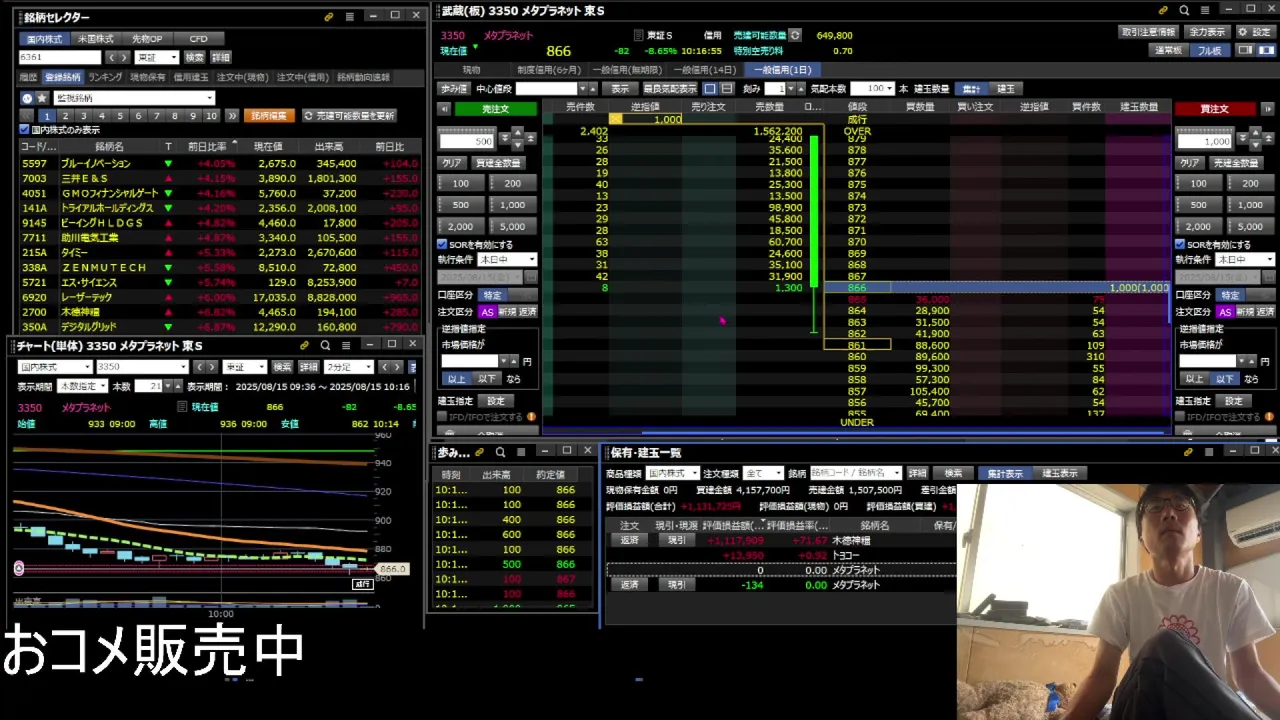The height and width of the screenshot is (720, 1280).
Task: Open 監視銘柄 watchlist dropdown
Action: click(x=133, y=98)
